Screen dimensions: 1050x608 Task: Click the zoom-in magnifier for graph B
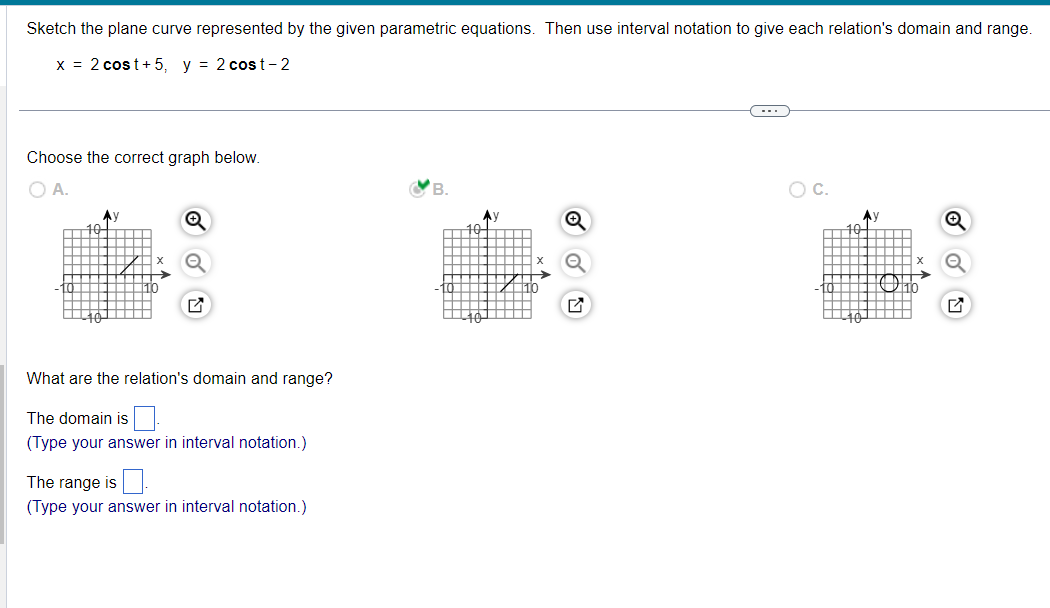pos(575,221)
